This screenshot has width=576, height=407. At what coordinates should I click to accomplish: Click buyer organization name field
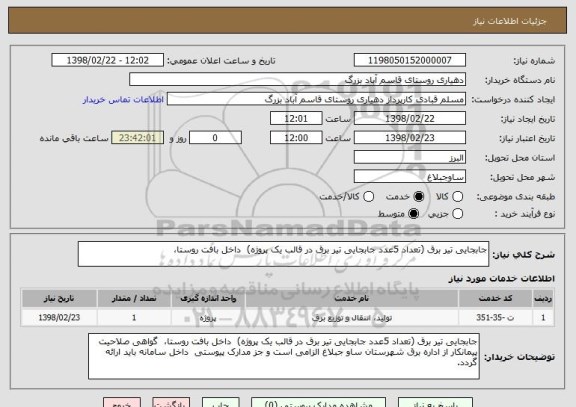(298, 80)
